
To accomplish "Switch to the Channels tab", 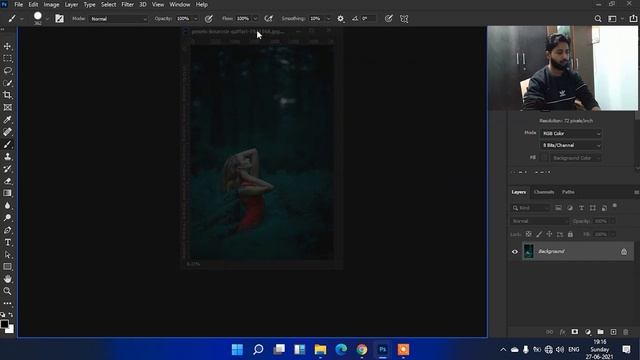I will click(x=544, y=192).
